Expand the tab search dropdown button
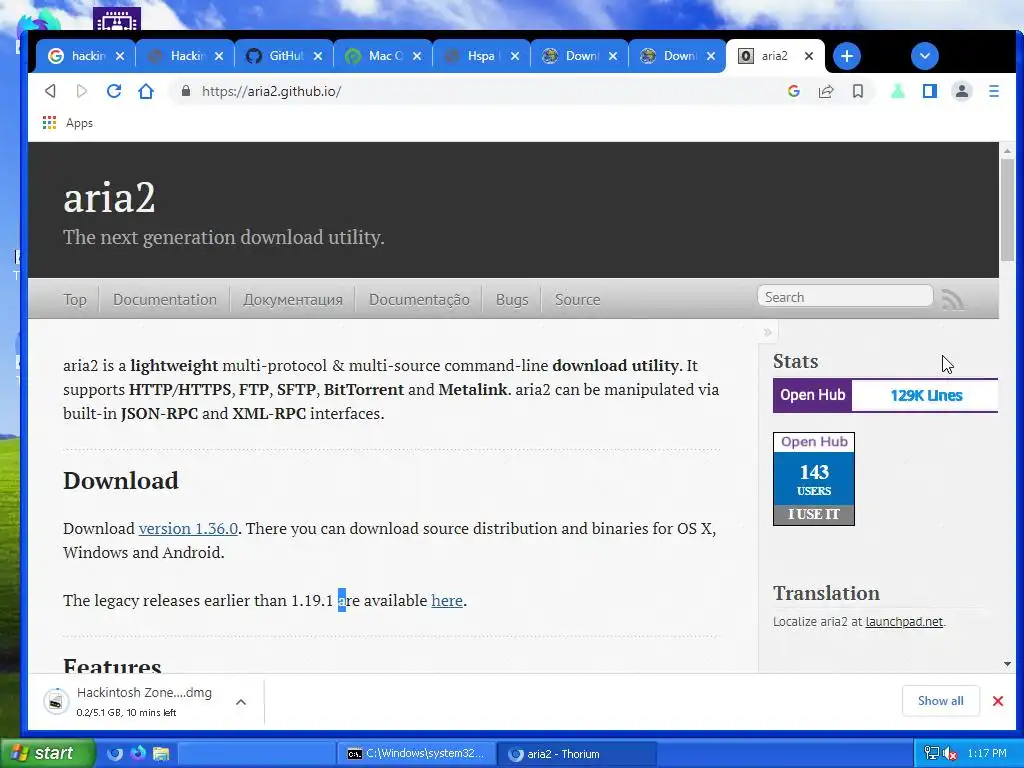The width and height of the screenshot is (1024, 768). [x=925, y=56]
